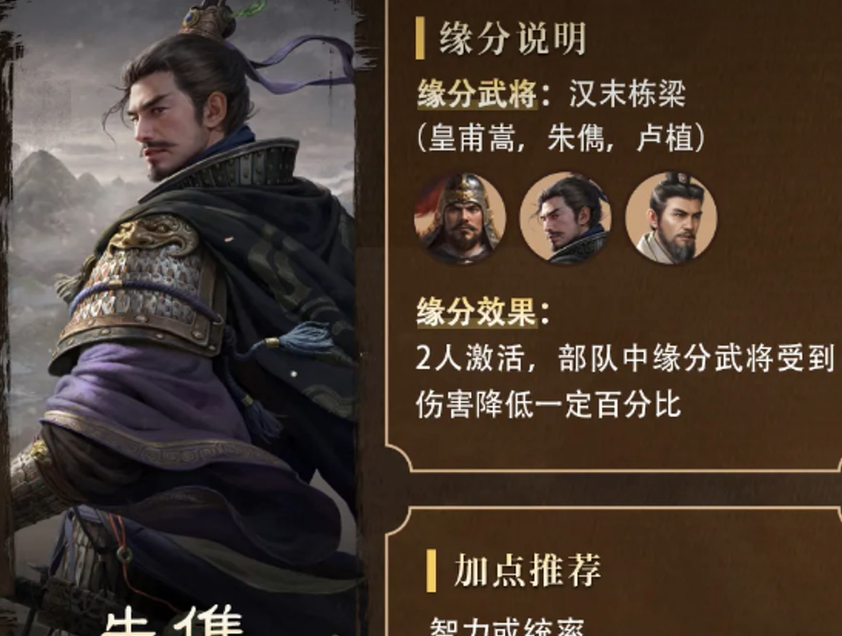
Task: Tap the bearded Lu Zhi portrait
Action: (671, 218)
